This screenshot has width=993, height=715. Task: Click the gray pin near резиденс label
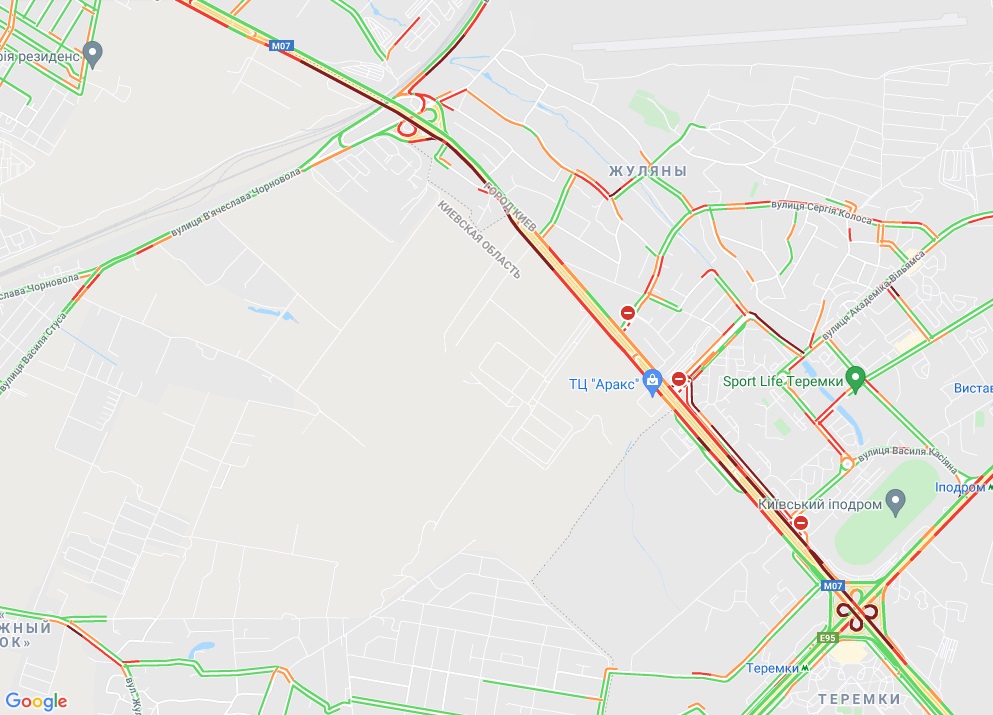click(x=93, y=55)
